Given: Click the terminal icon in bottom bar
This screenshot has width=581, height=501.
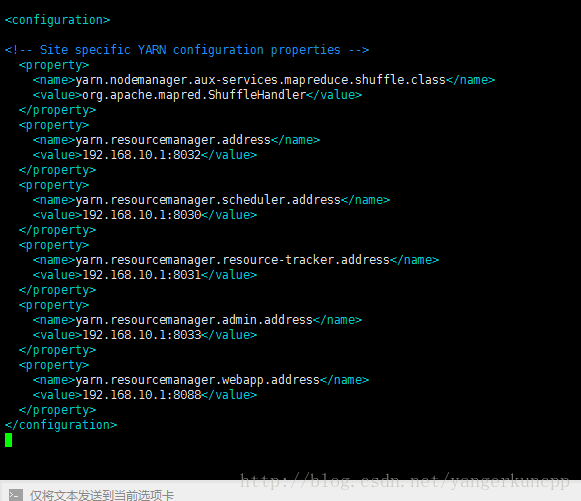Looking at the screenshot, I should click(16, 495).
